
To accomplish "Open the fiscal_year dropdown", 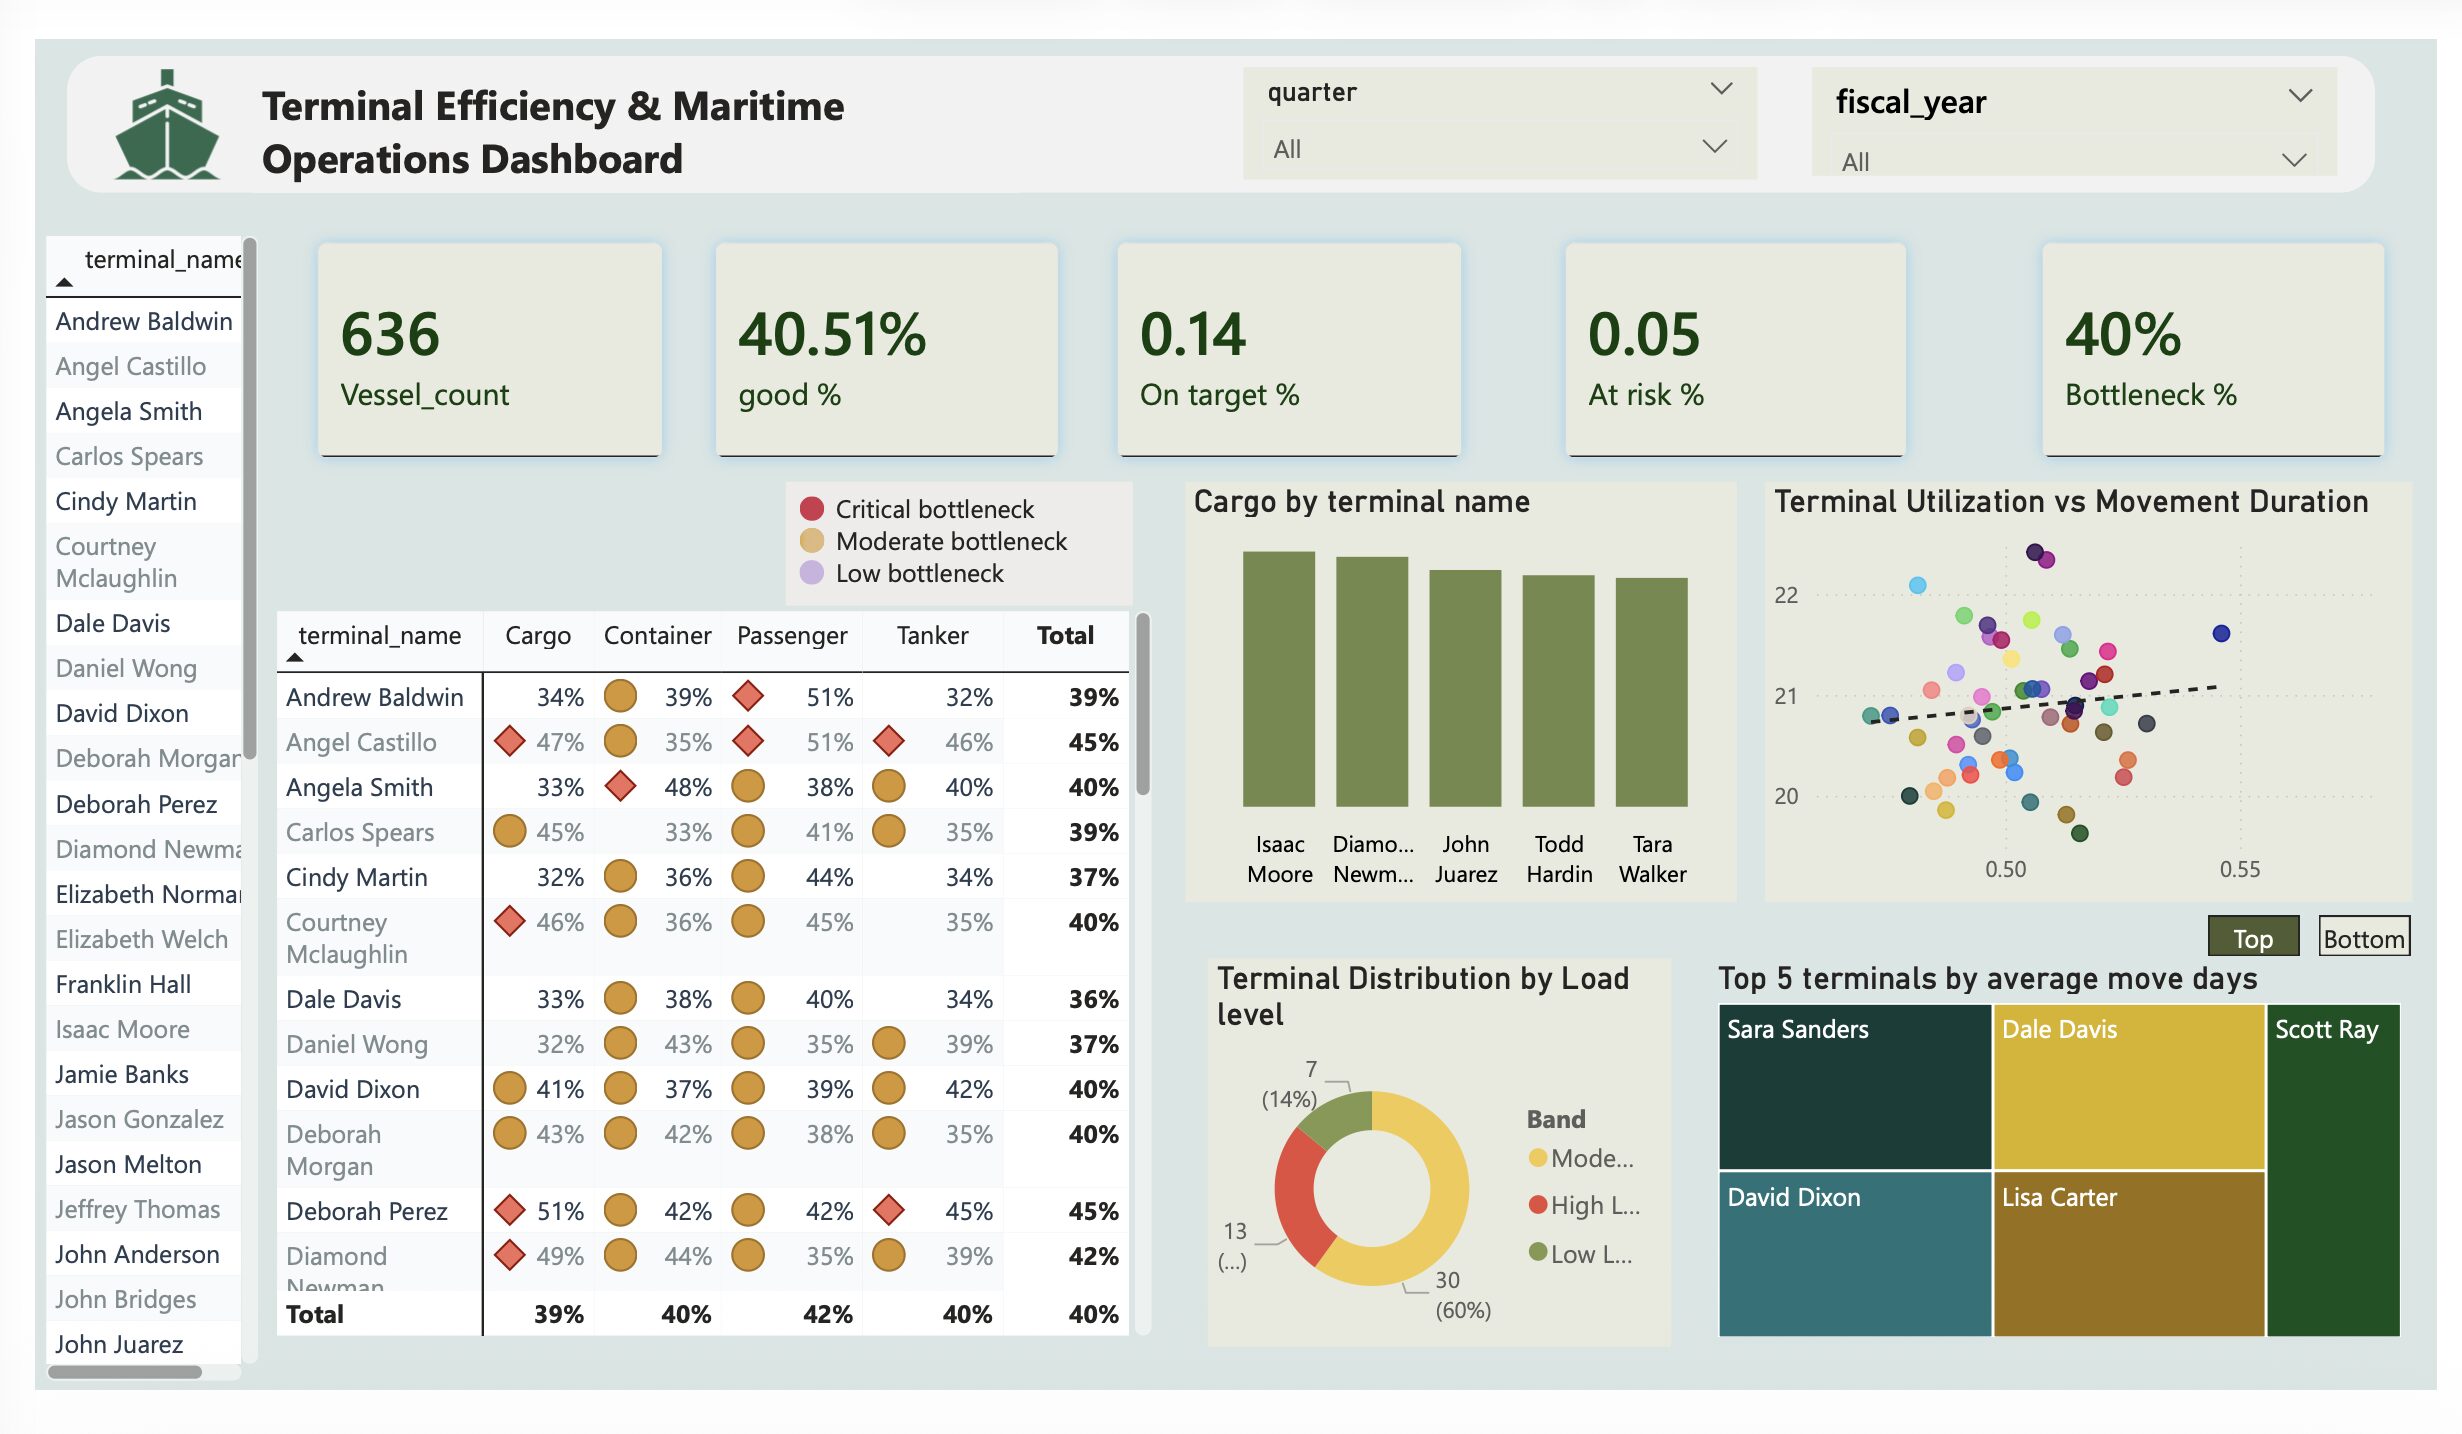I will (x=2299, y=97).
